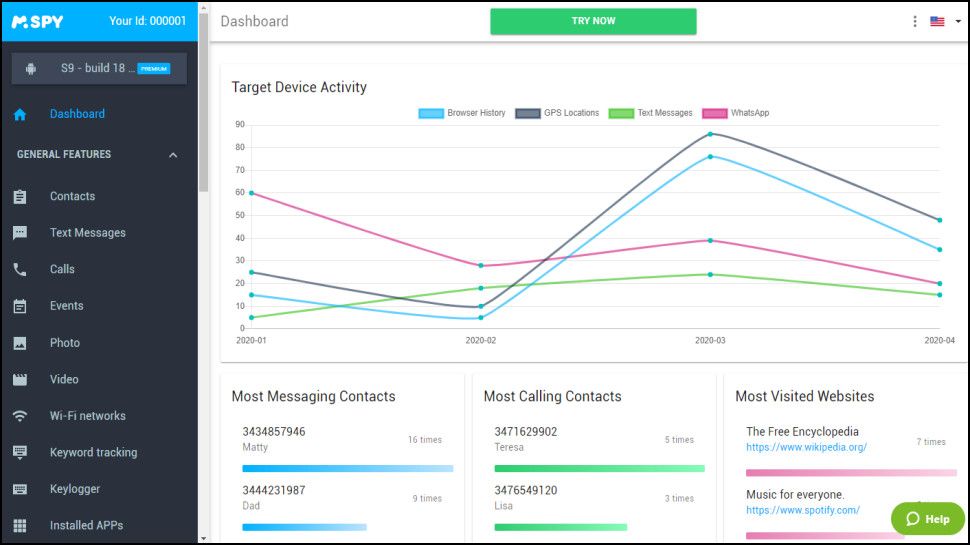
Task: Click the Keylogger keyboard icon
Action: coord(20,489)
